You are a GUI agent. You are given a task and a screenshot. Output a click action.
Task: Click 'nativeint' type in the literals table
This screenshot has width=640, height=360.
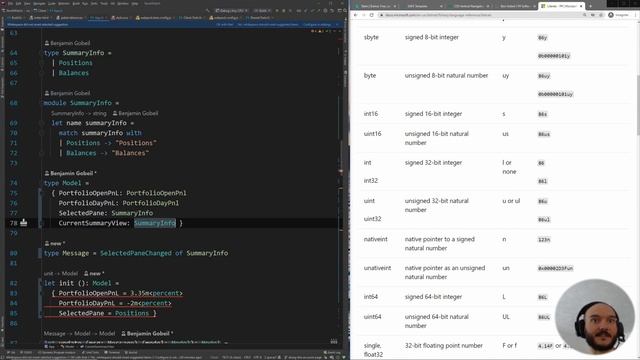coord(376,239)
